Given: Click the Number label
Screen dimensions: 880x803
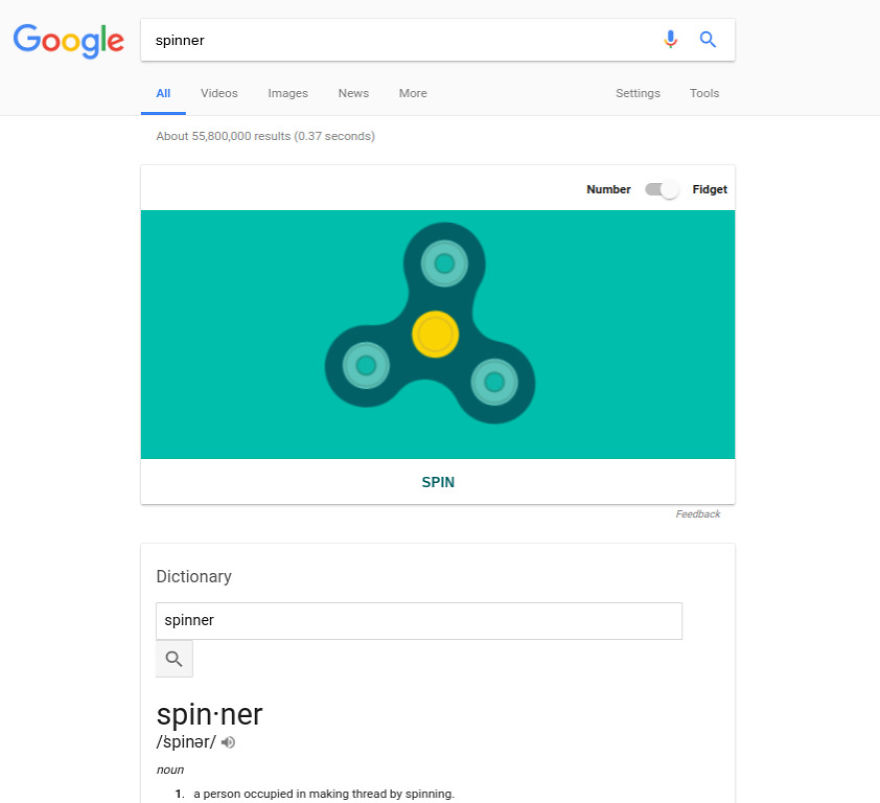Looking at the screenshot, I should [609, 189].
